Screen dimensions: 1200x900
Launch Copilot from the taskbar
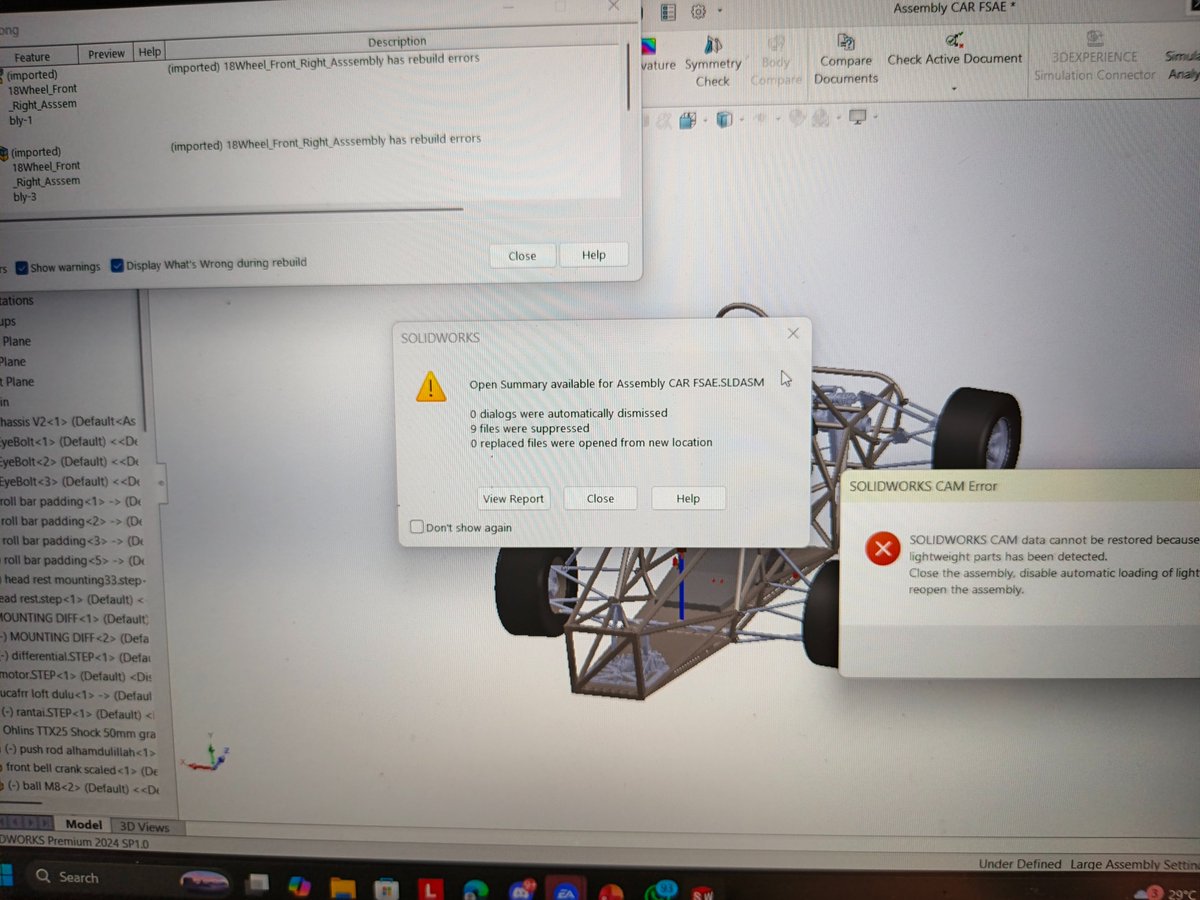pos(299,886)
